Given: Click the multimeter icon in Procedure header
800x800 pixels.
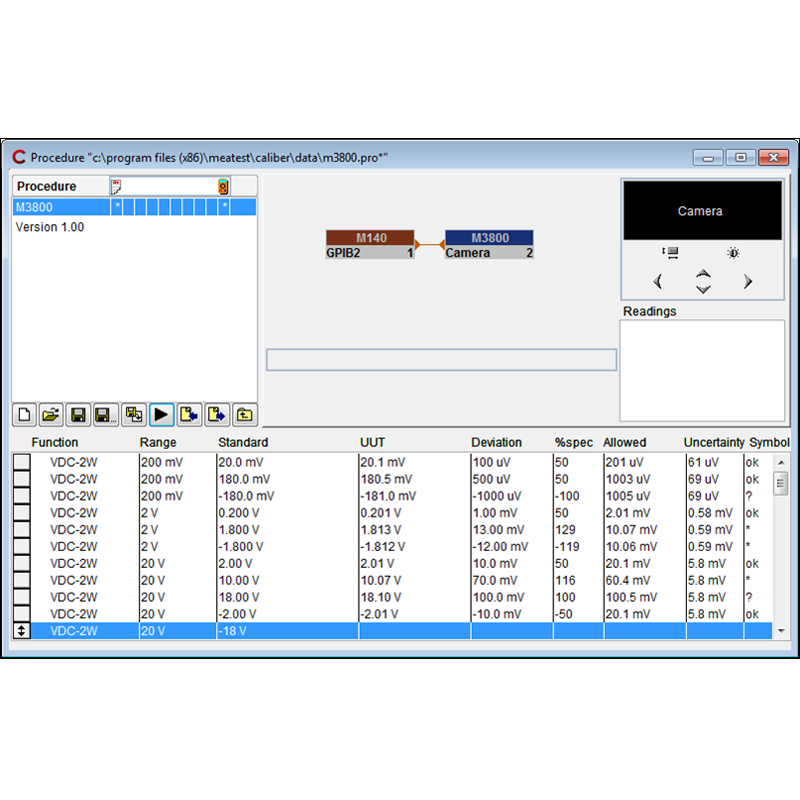Looking at the screenshot, I should [x=223, y=186].
